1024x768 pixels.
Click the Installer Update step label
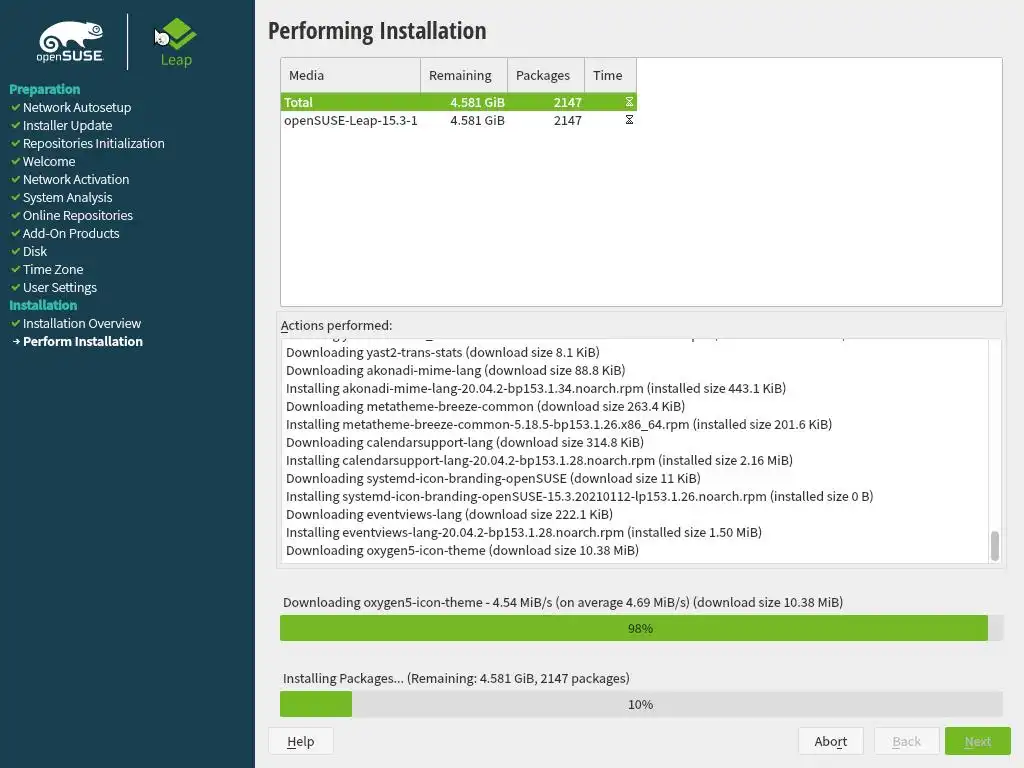(x=67, y=125)
